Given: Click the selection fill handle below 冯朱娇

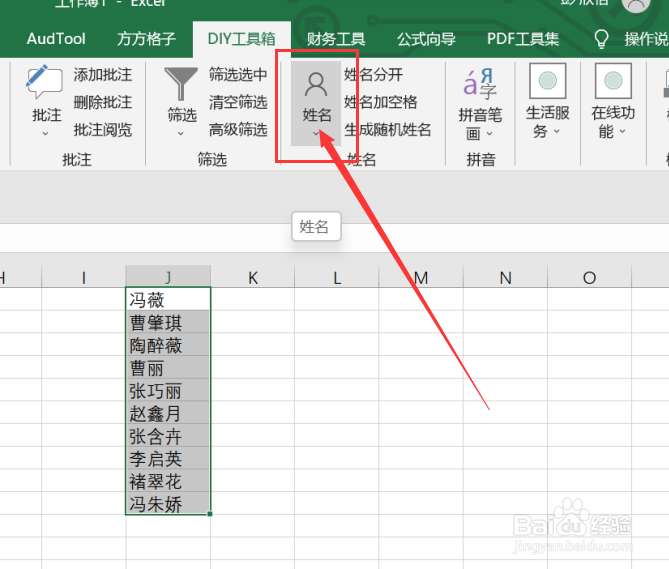Looking at the screenshot, I should click(x=210, y=514).
